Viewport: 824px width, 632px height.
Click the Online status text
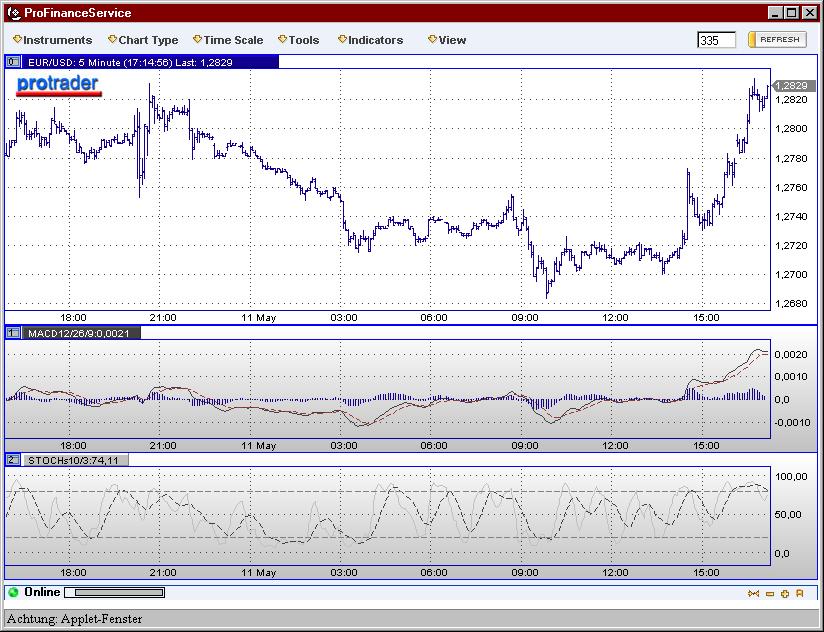[x=42, y=592]
